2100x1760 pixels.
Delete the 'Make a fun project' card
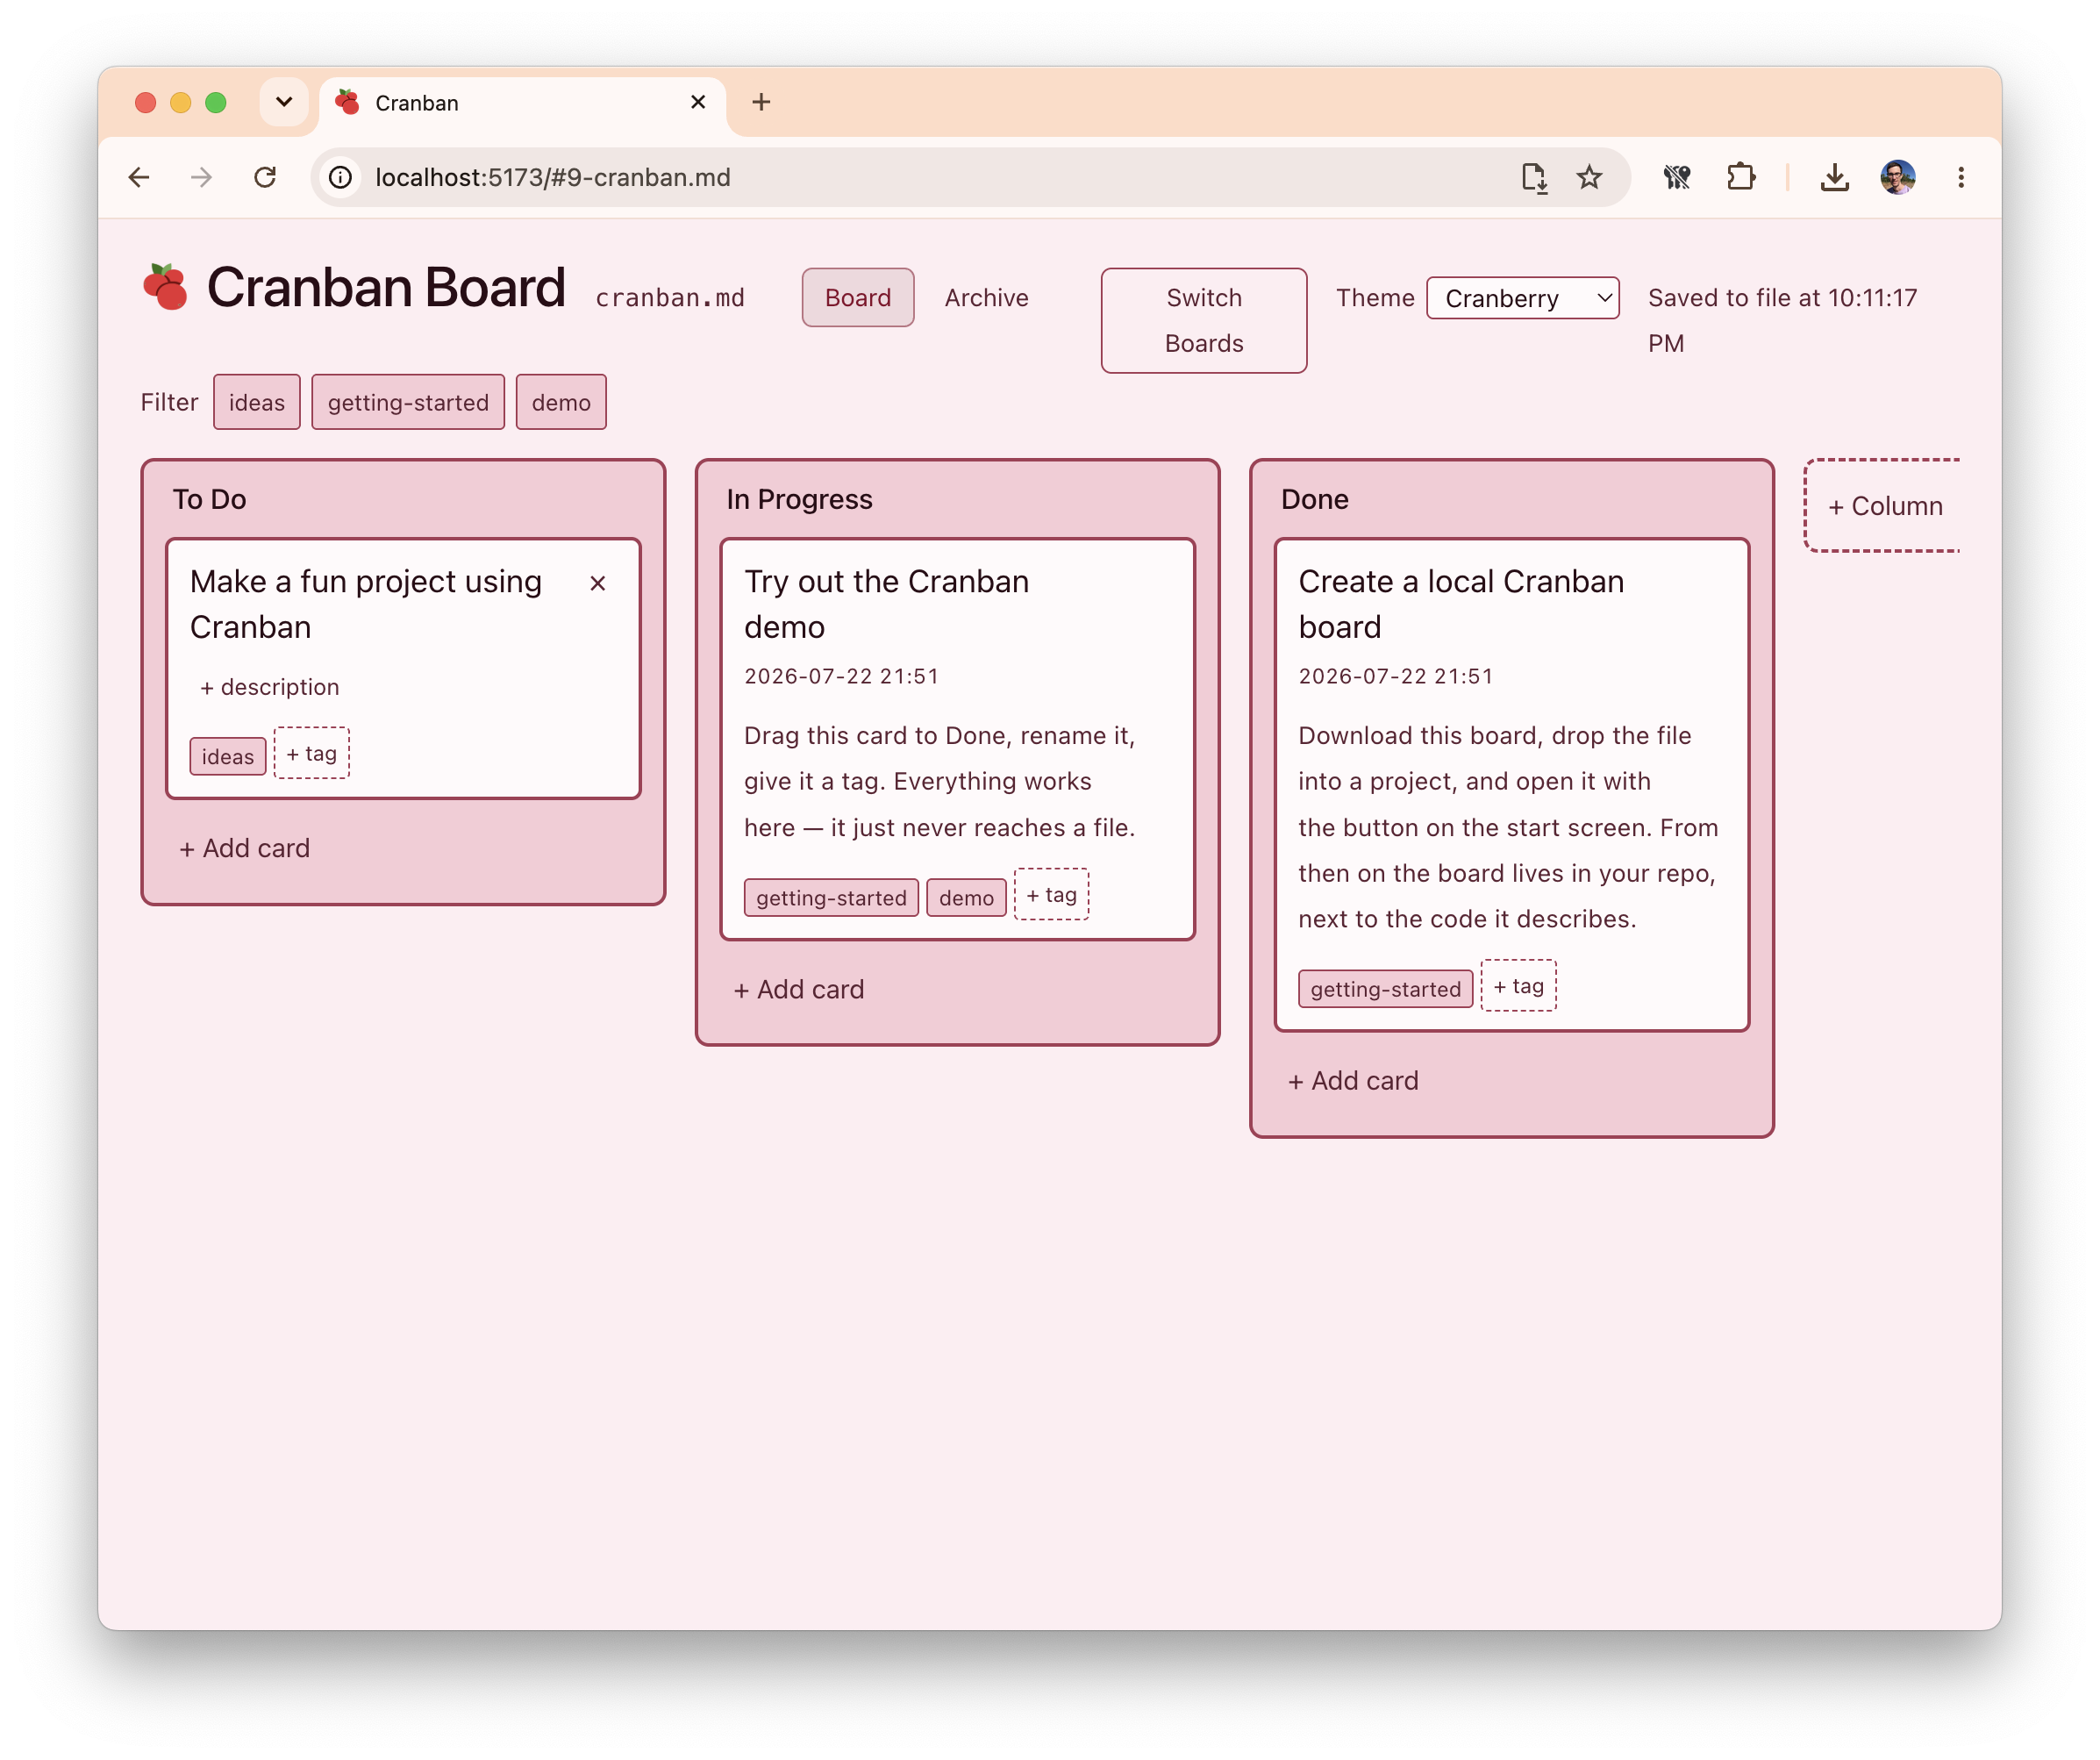(x=598, y=583)
